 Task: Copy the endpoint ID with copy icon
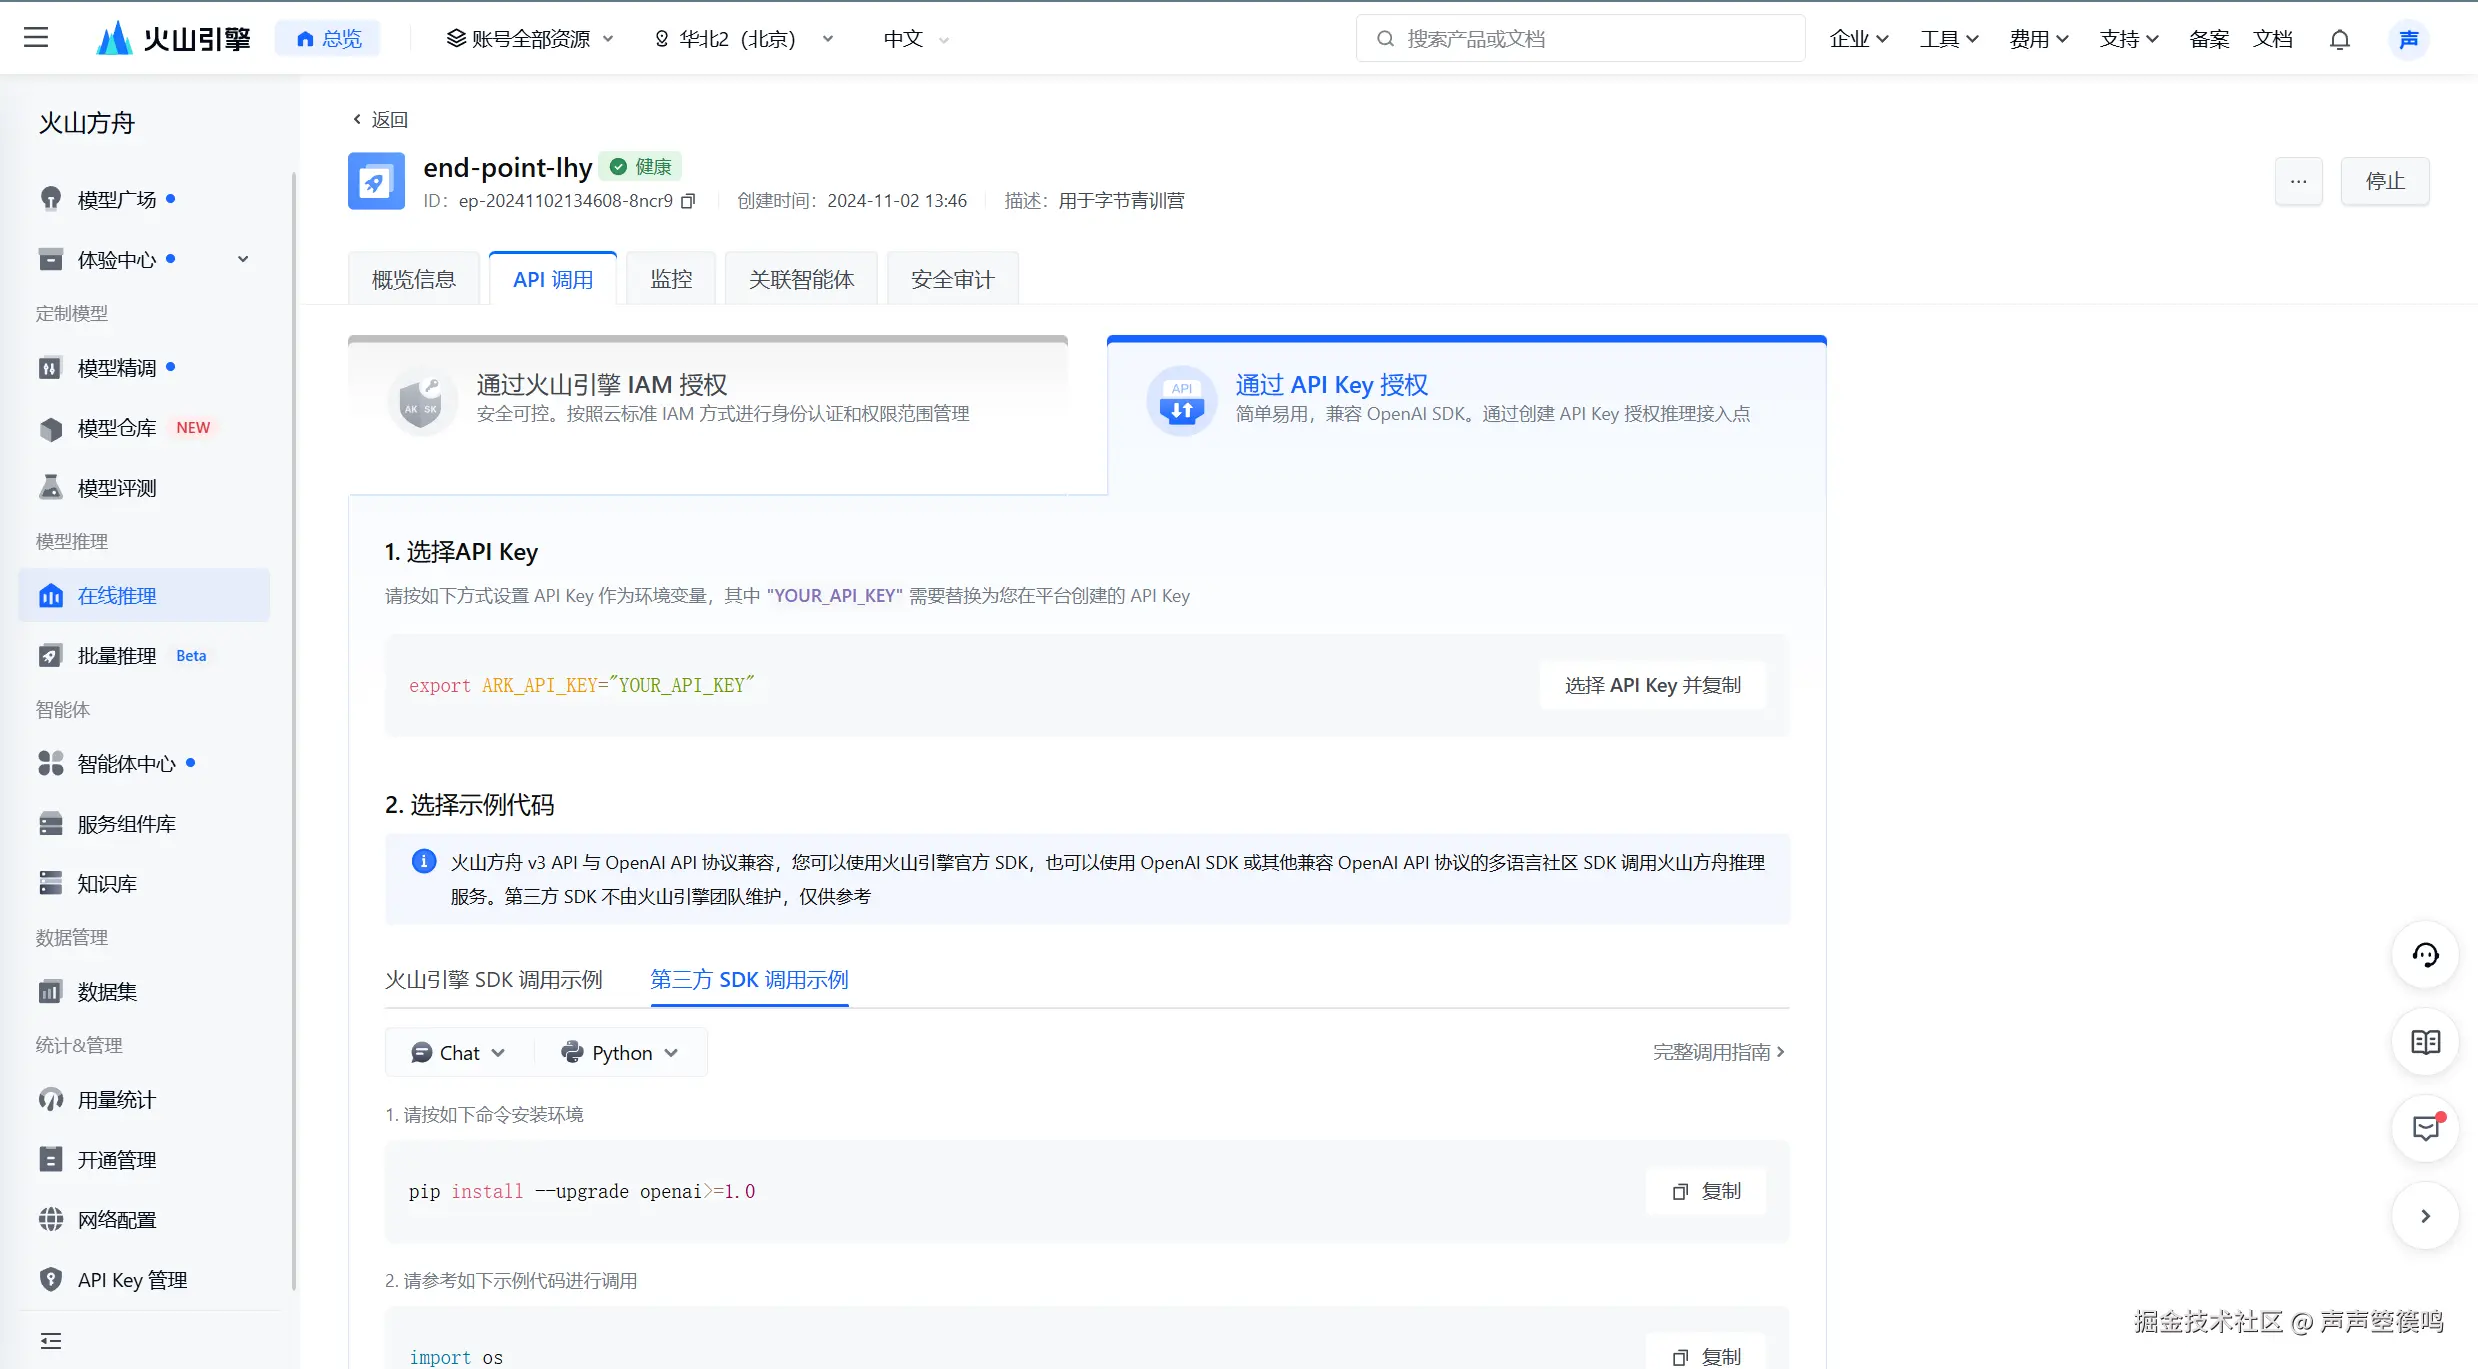(688, 201)
